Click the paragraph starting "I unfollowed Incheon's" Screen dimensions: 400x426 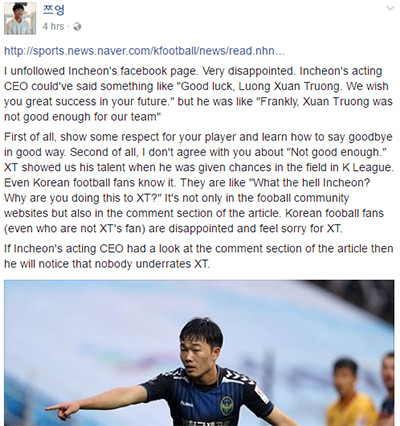coord(198,94)
